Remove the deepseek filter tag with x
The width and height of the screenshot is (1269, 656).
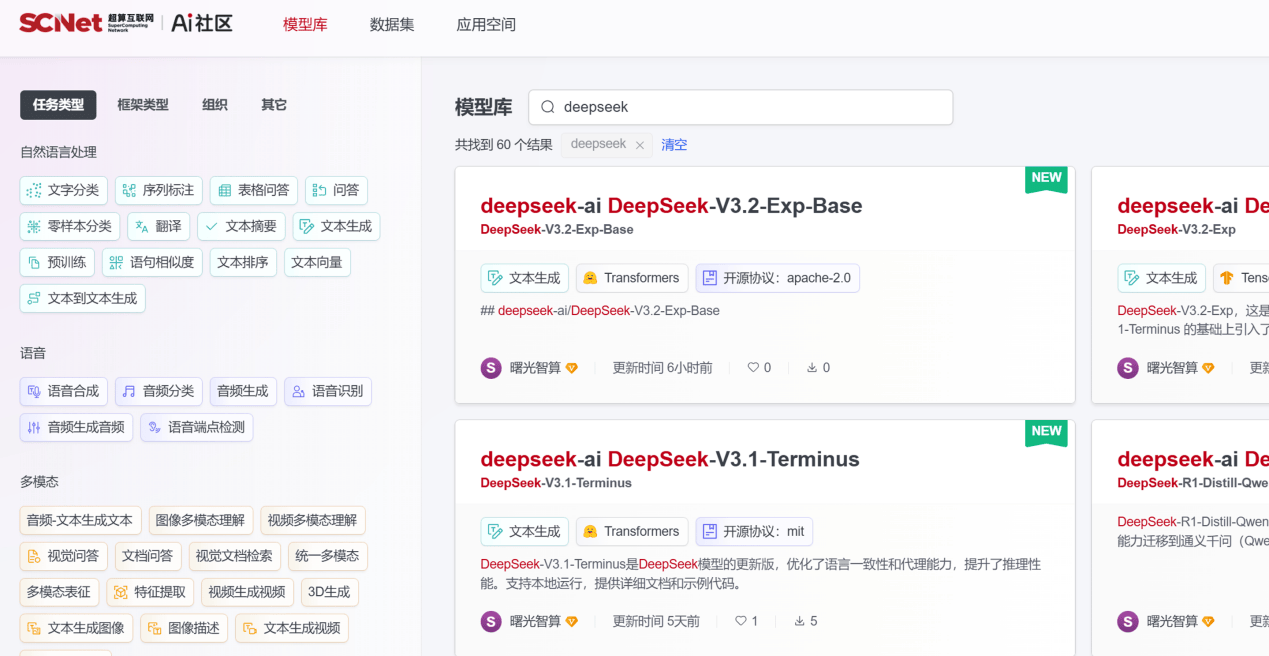pos(640,145)
